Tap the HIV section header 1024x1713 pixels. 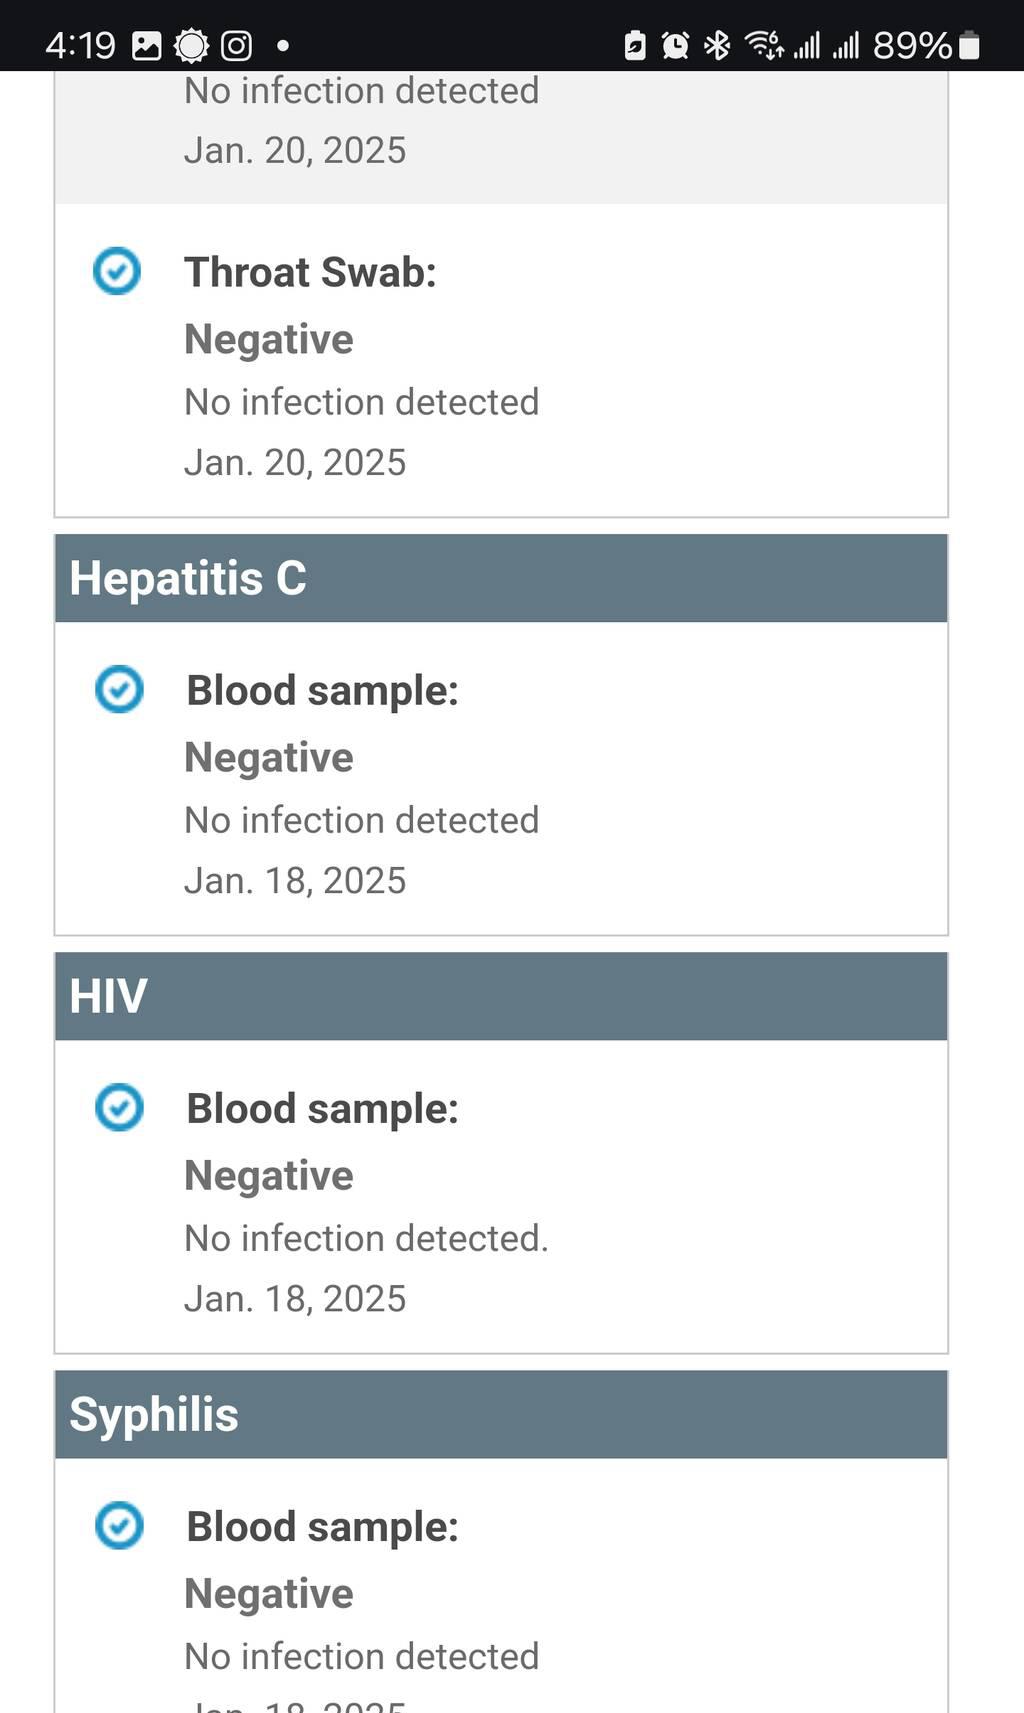pyautogui.click(x=500, y=996)
